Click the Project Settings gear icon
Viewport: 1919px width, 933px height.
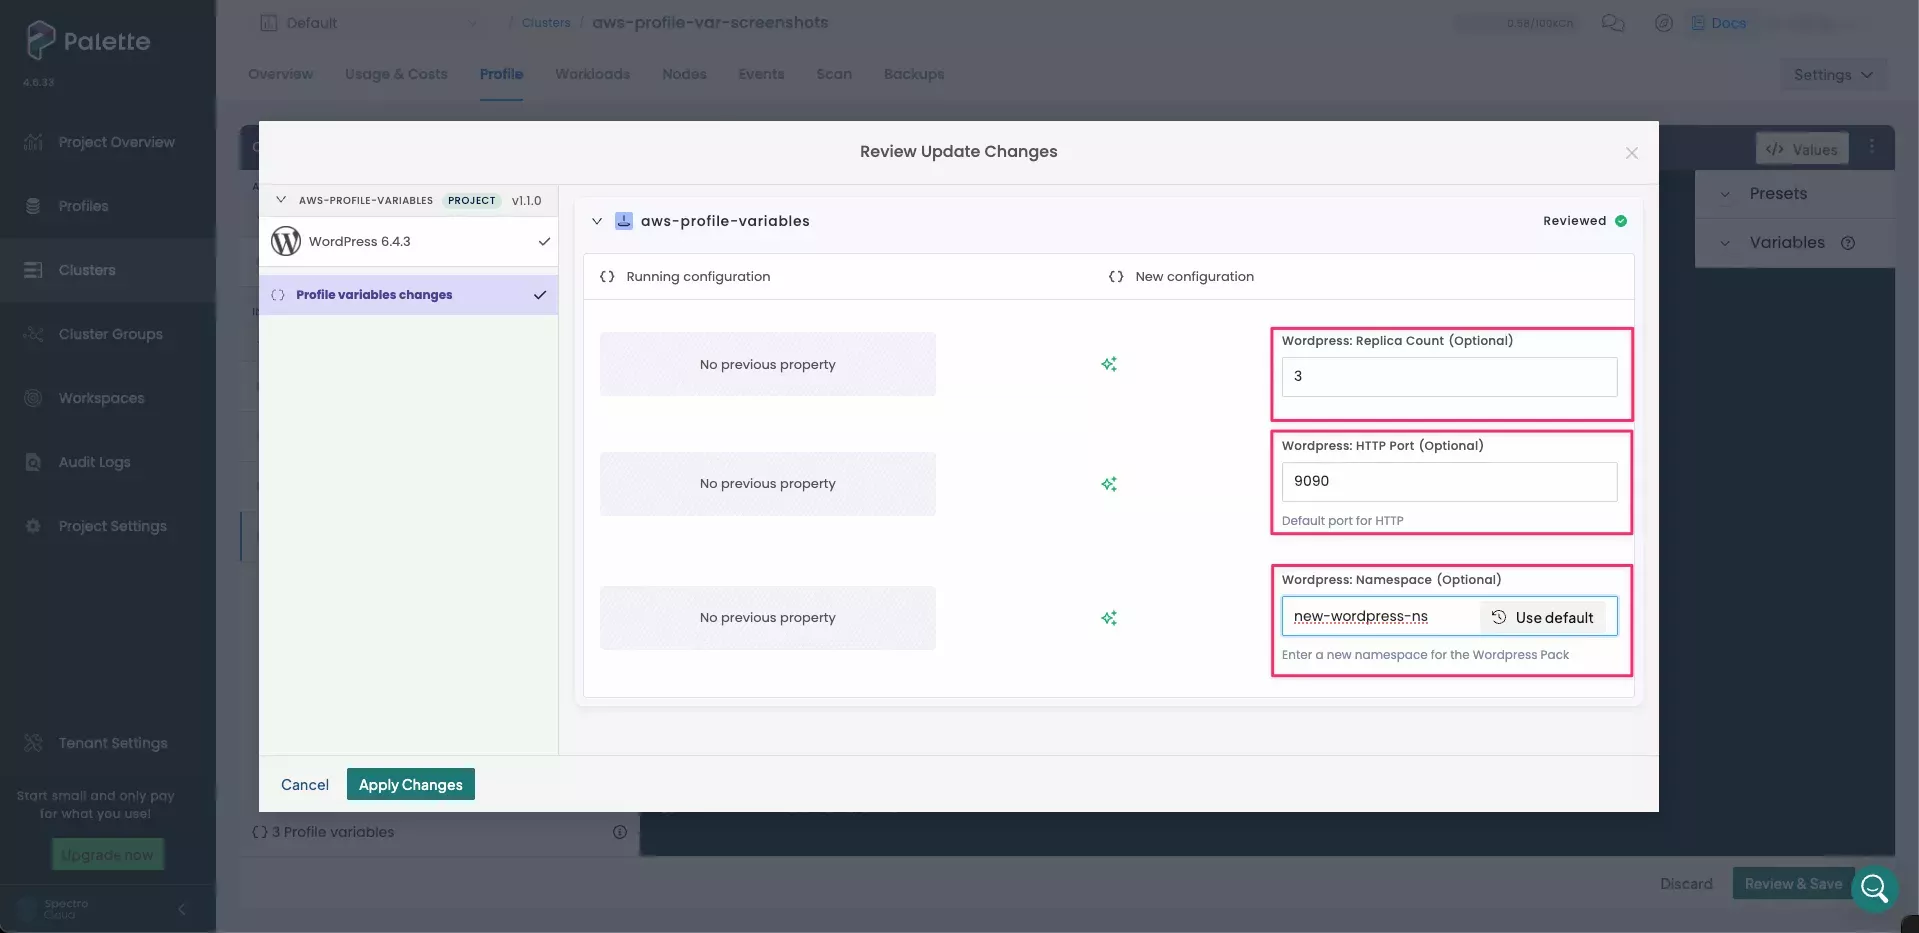point(33,526)
